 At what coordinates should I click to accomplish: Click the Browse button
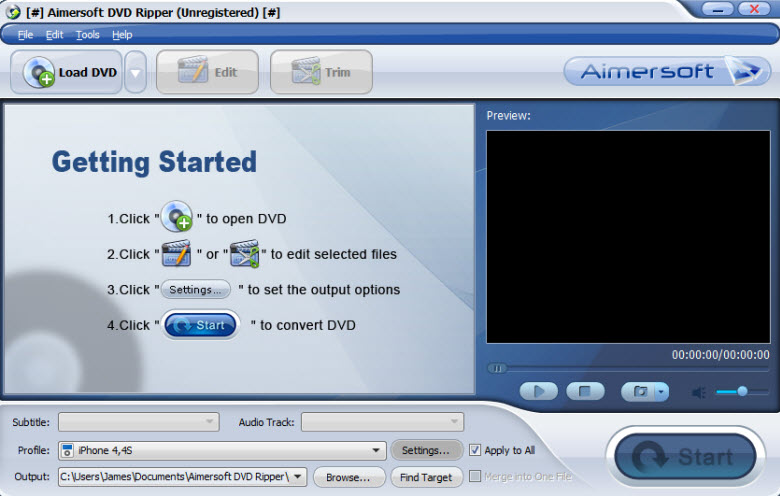click(x=349, y=477)
